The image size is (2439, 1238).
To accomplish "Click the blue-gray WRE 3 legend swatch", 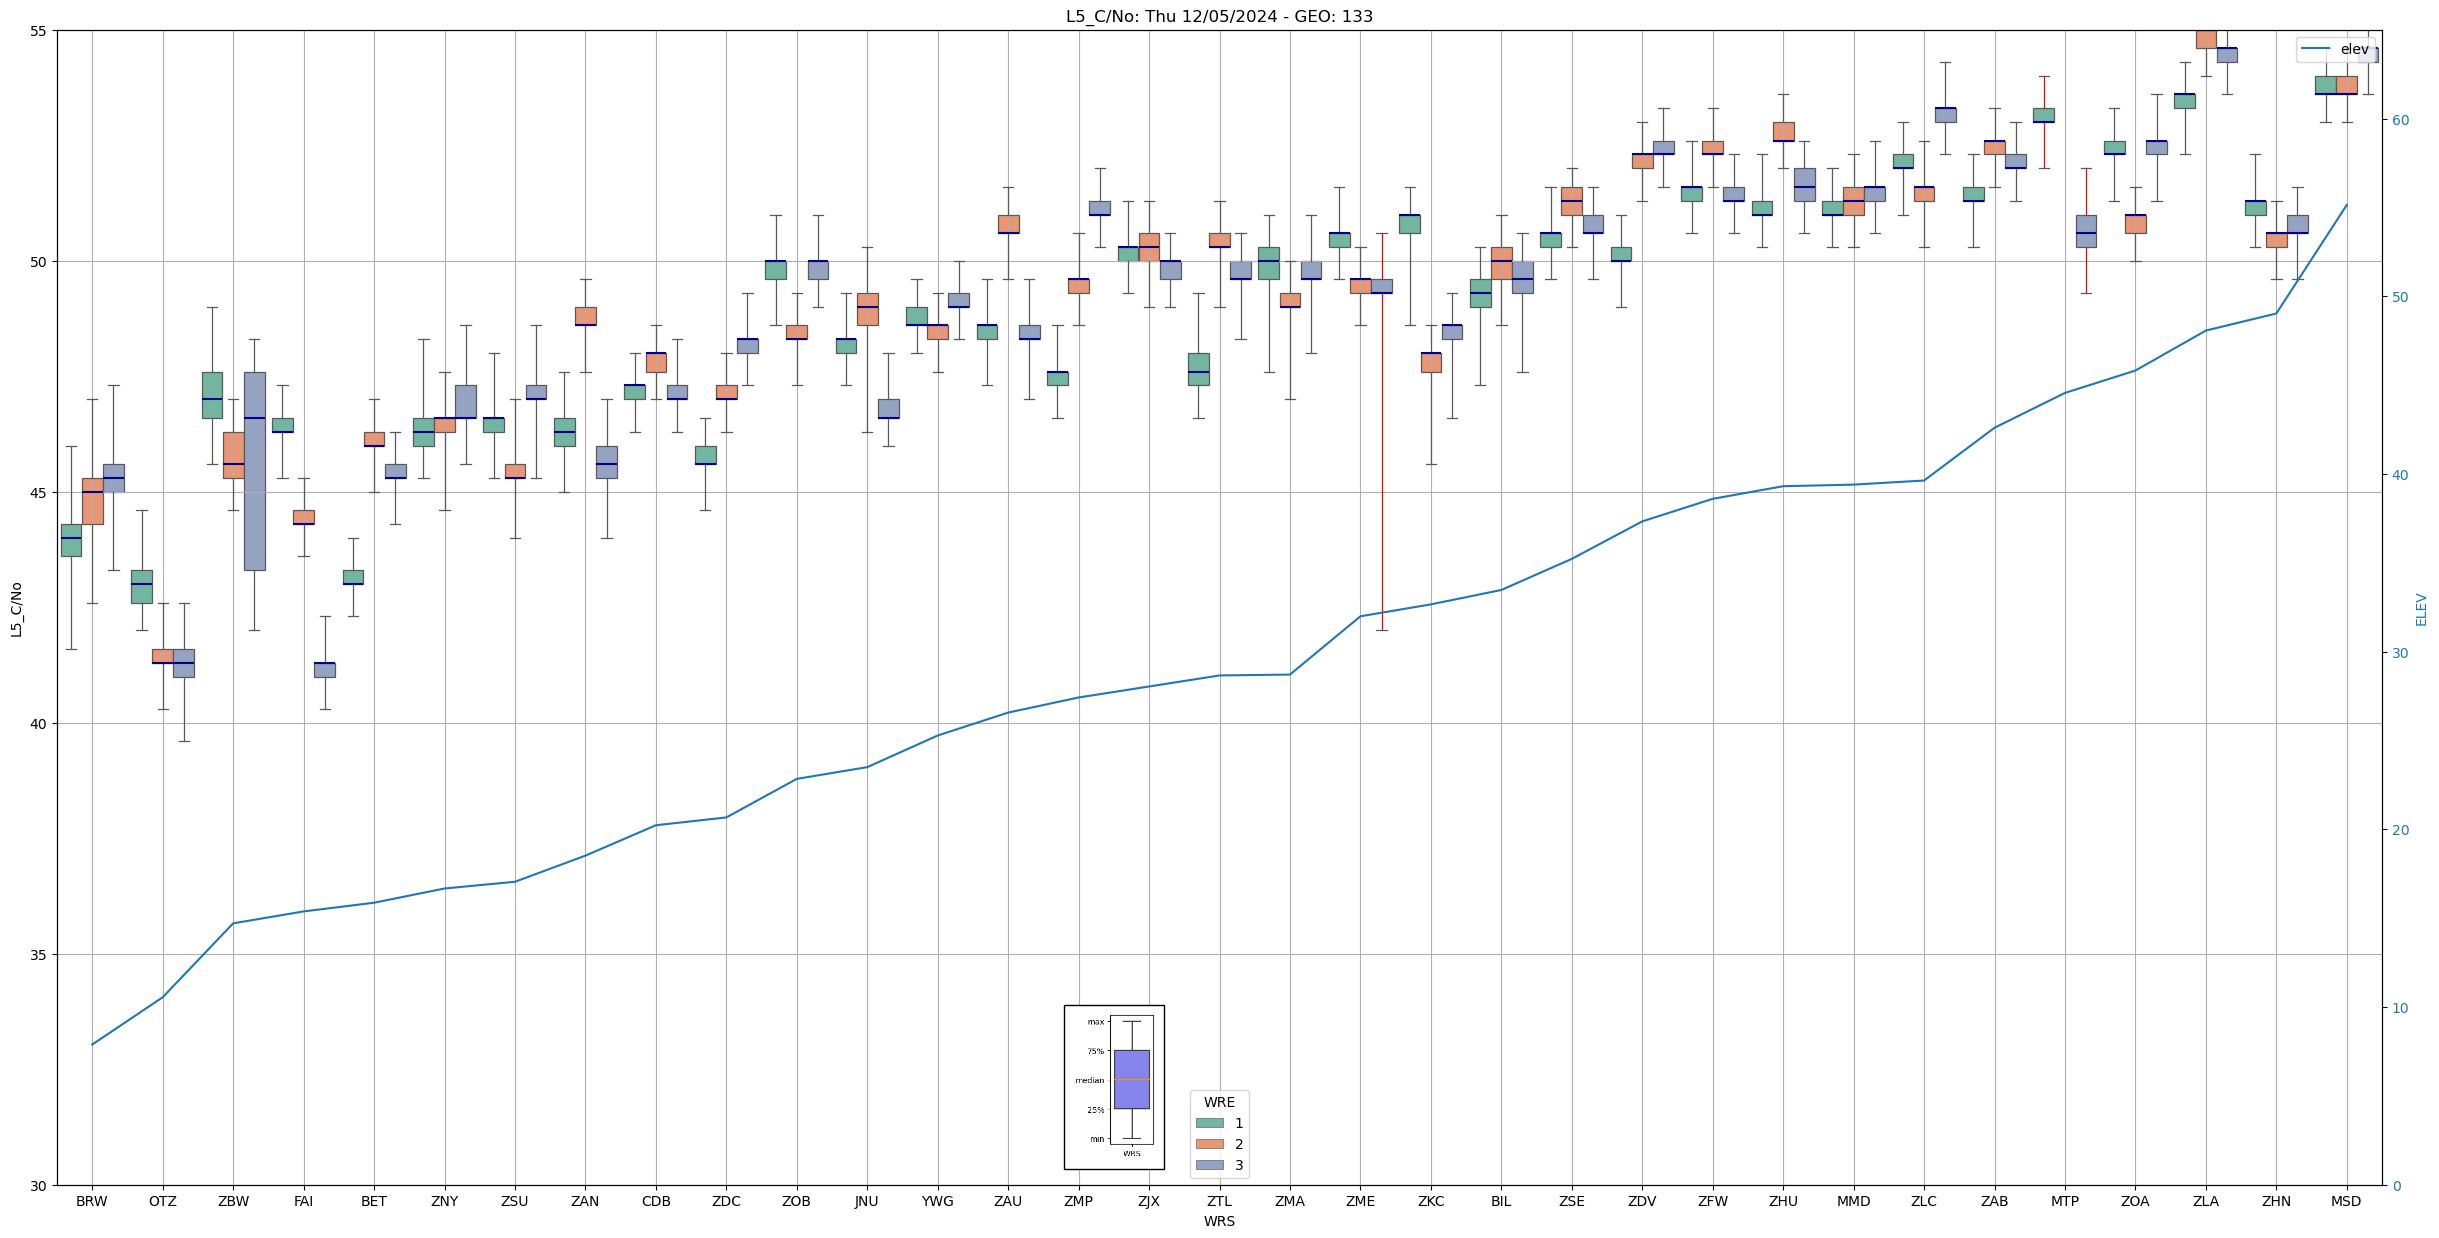I will click(x=1209, y=1165).
